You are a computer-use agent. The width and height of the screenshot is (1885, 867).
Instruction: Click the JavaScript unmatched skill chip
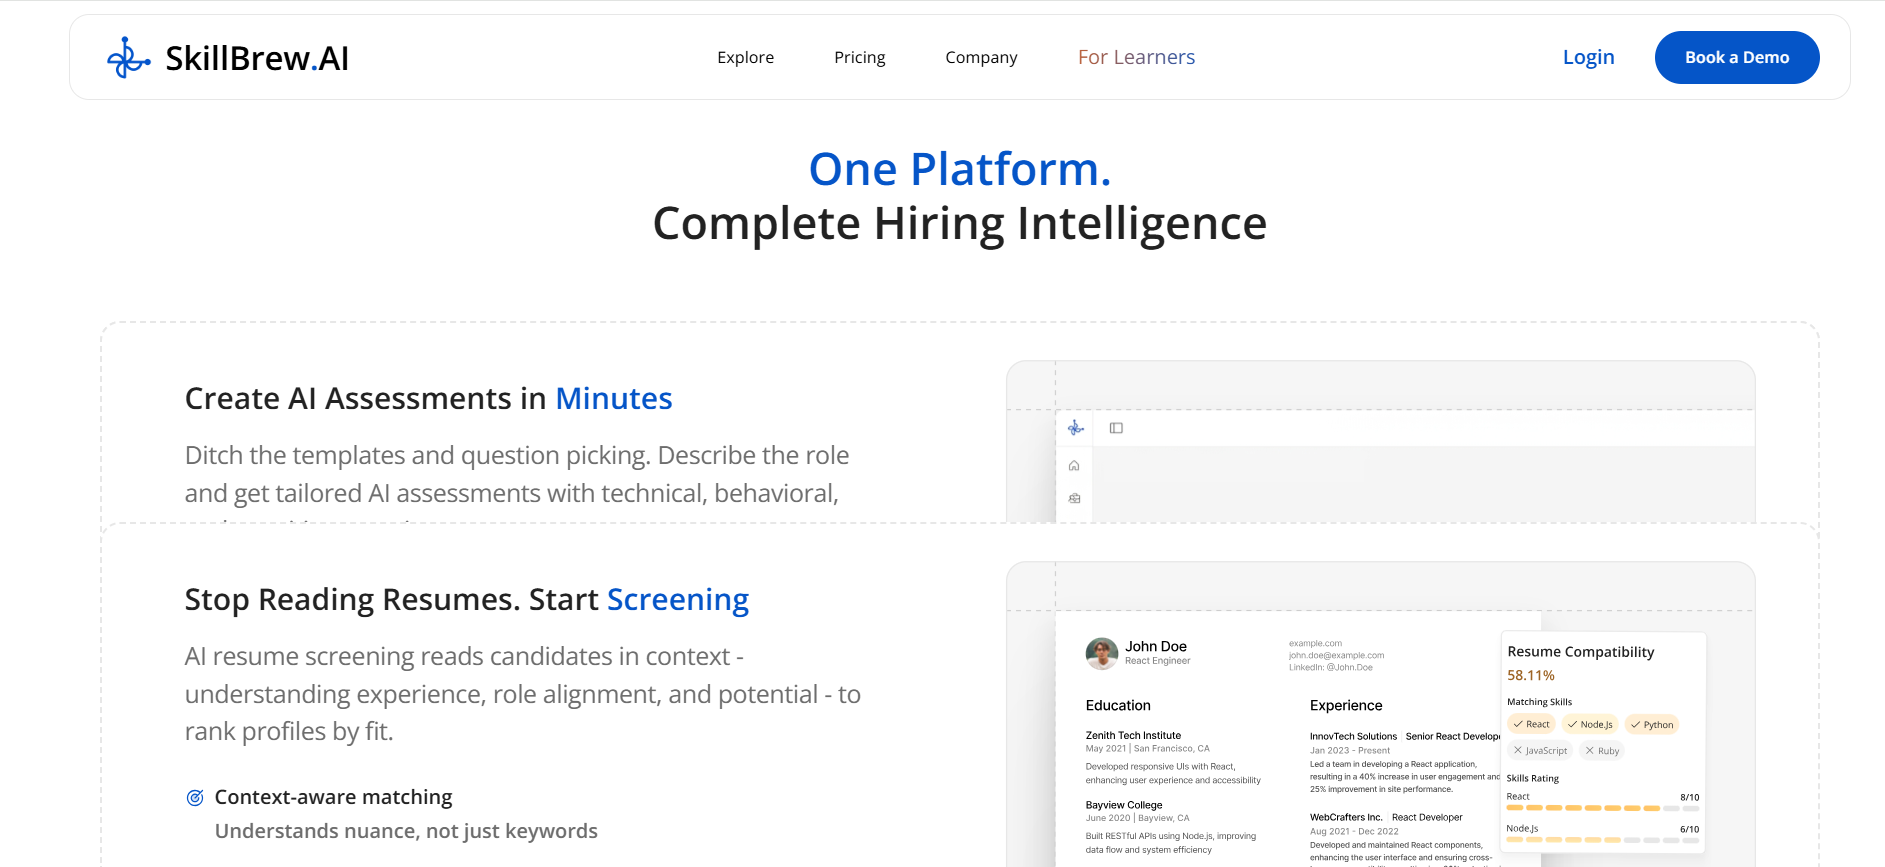tap(1540, 750)
